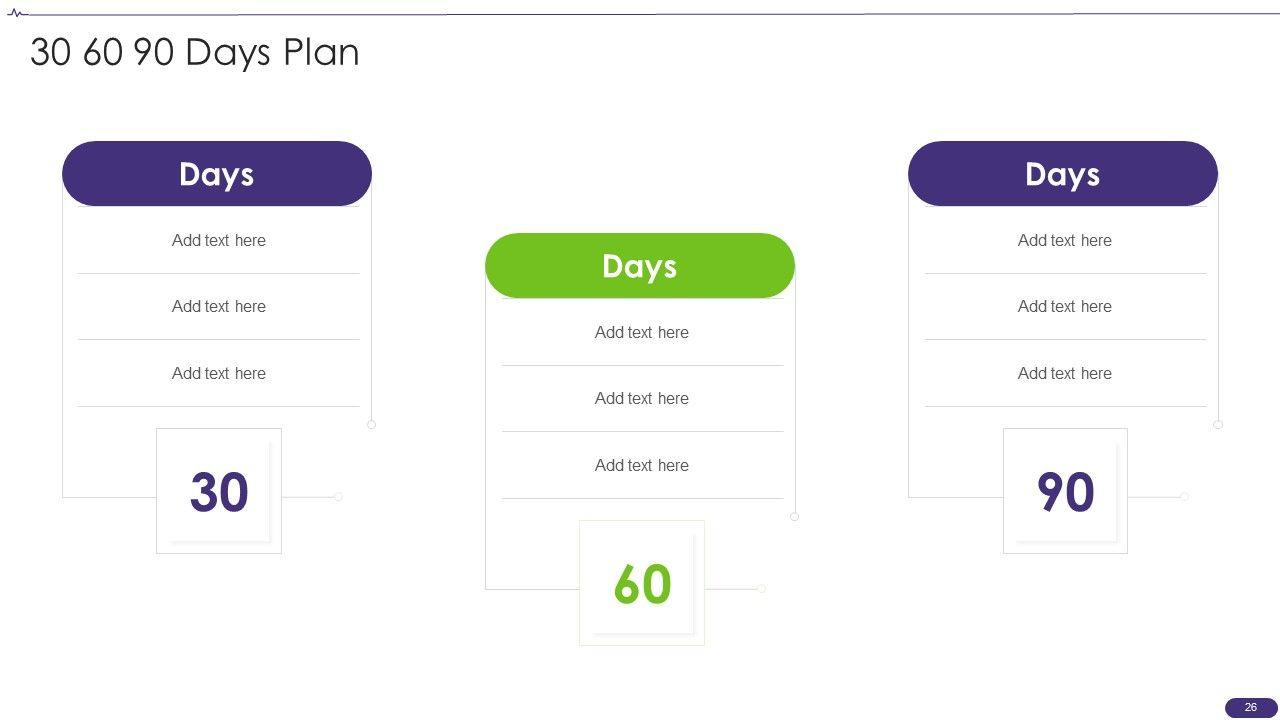Click first 'Add text here' under 30-day column
Image resolution: width=1280 pixels, height=720 pixels.
point(219,240)
